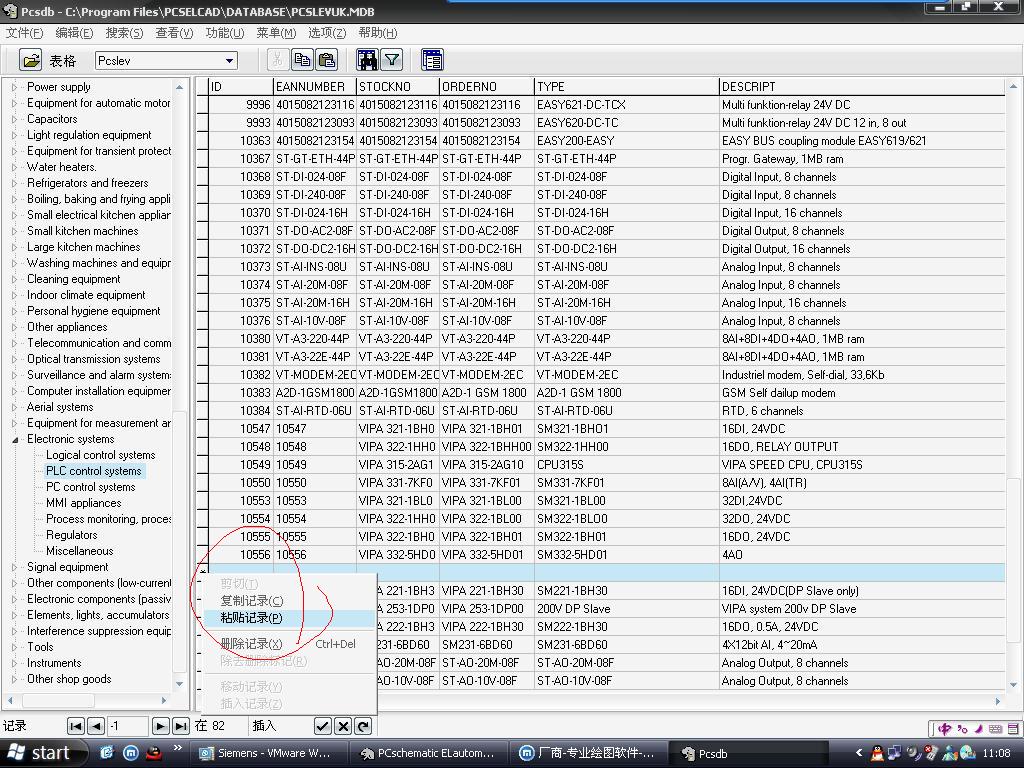Expand the Signal equipment tree node
This screenshot has width=1024, height=768.
pyautogui.click(x=14, y=568)
